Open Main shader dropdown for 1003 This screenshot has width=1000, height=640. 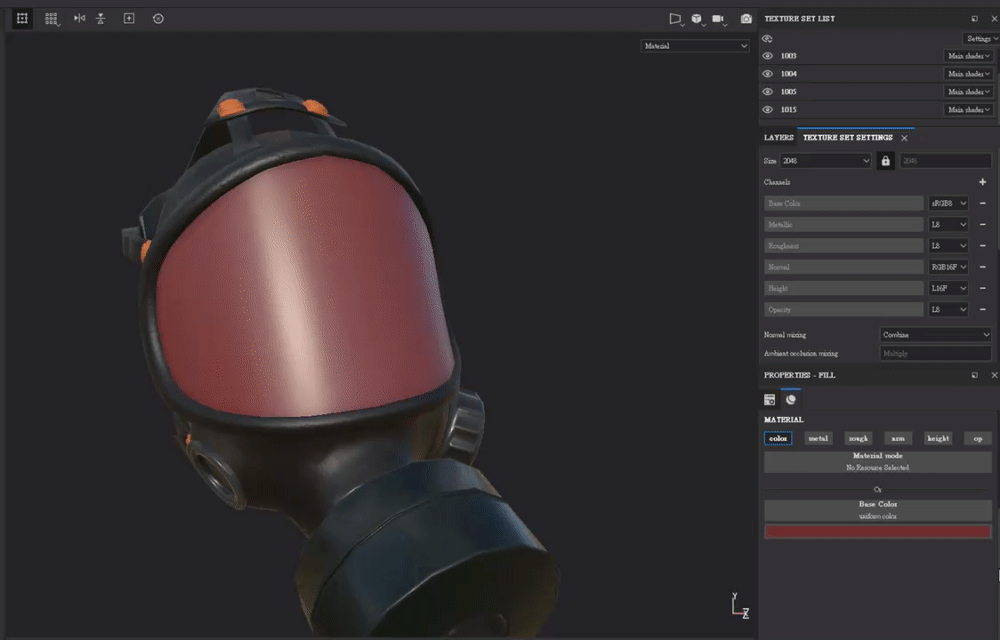coord(968,56)
